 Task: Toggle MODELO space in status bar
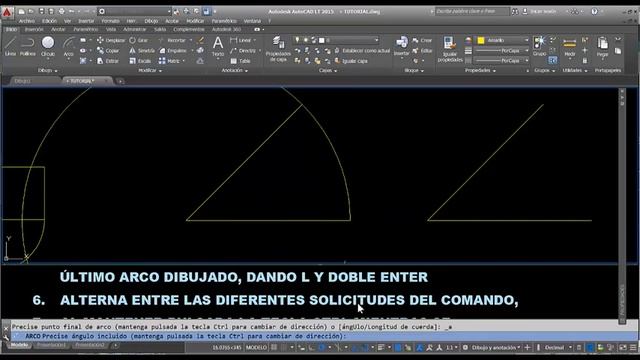256,348
